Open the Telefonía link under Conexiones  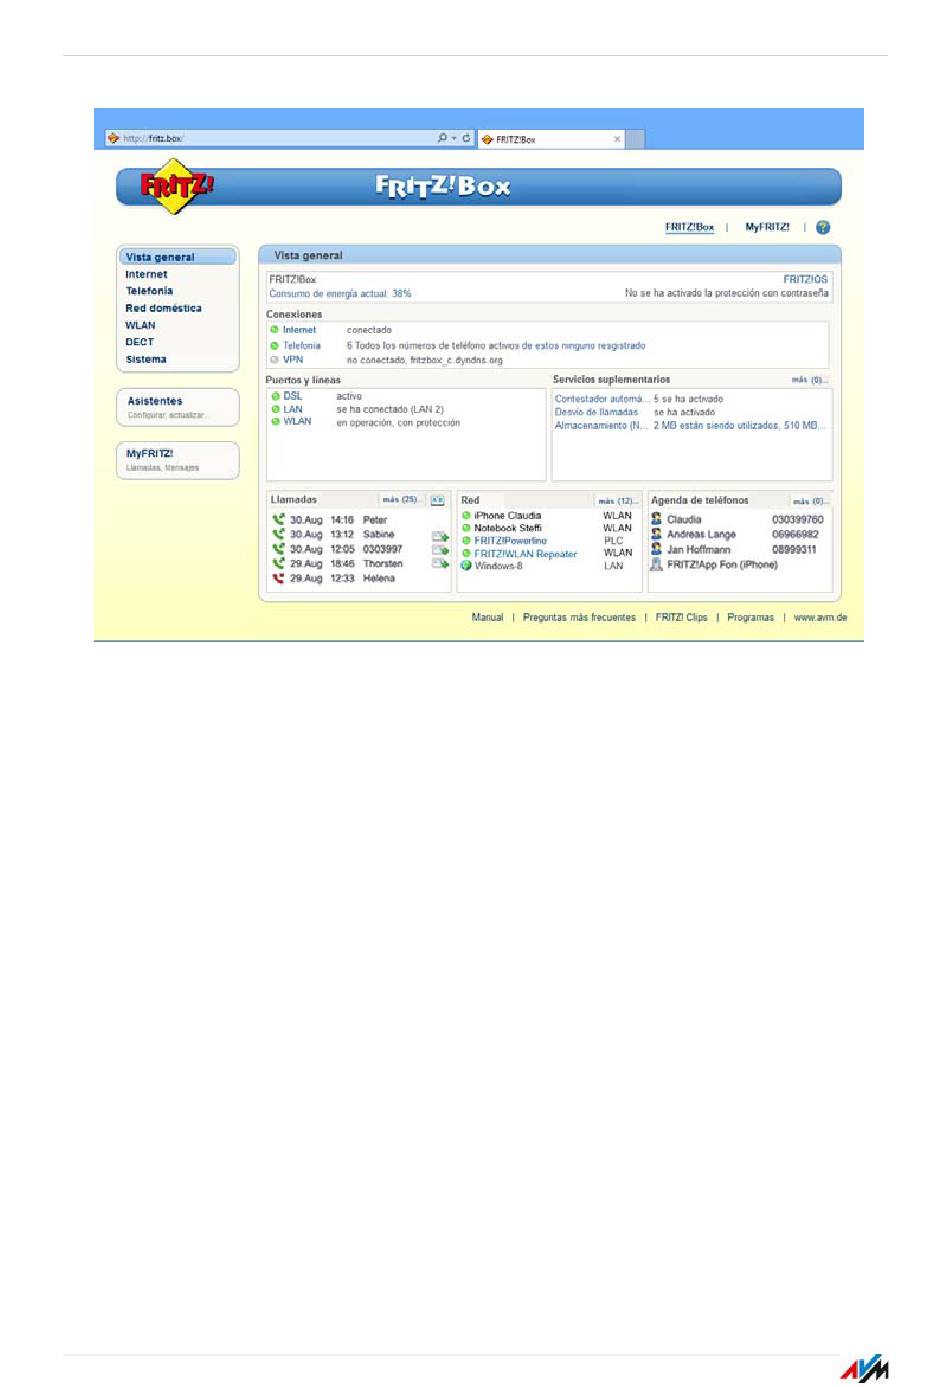302,346
